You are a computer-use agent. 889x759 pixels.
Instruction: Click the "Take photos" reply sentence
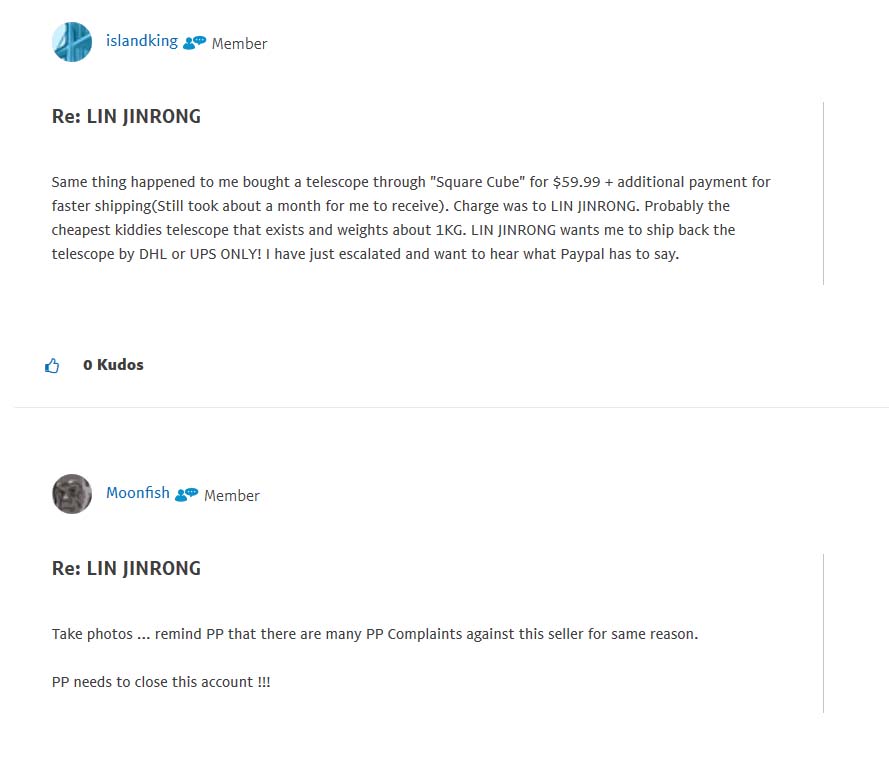tap(374, 635)
